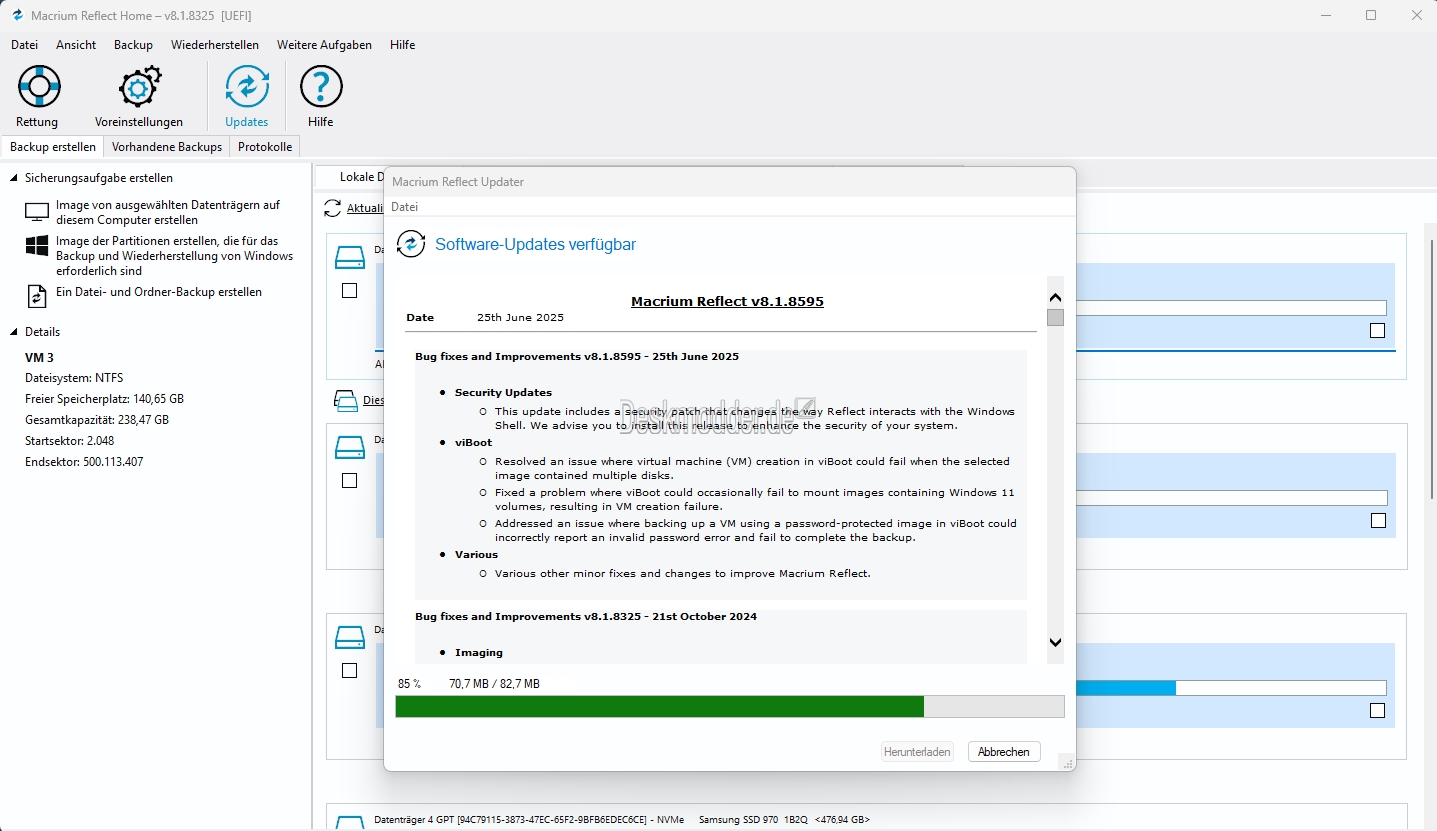This screenshot has width=1437, height=831.
Task: Click Windows logo icon for Windows partition image
Action: click(x=37, y=246)
